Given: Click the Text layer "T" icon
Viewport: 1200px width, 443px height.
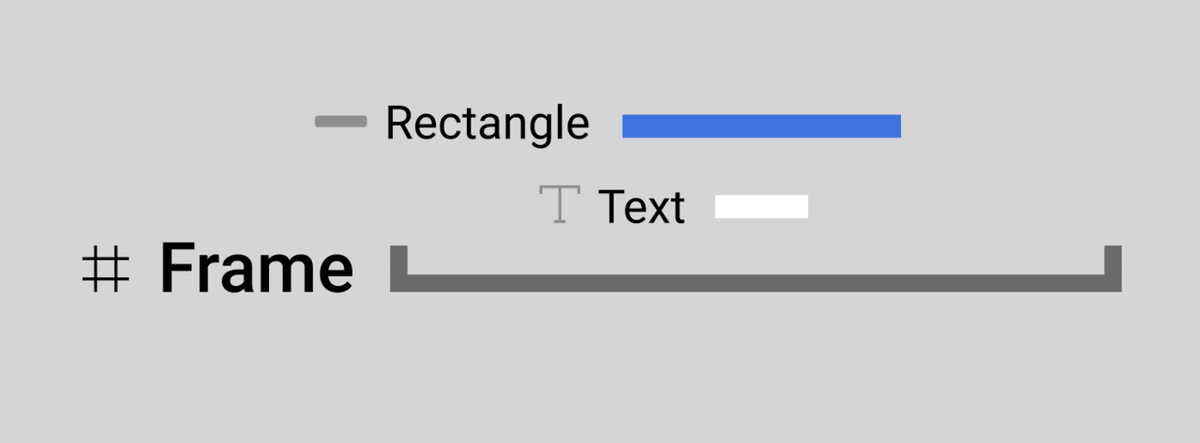Looking at the screenshot, I should [x=560, y=205].
